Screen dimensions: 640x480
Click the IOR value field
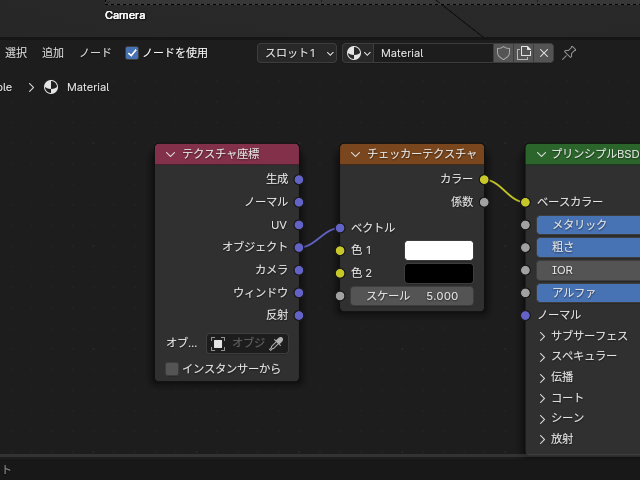click(588, 270)
